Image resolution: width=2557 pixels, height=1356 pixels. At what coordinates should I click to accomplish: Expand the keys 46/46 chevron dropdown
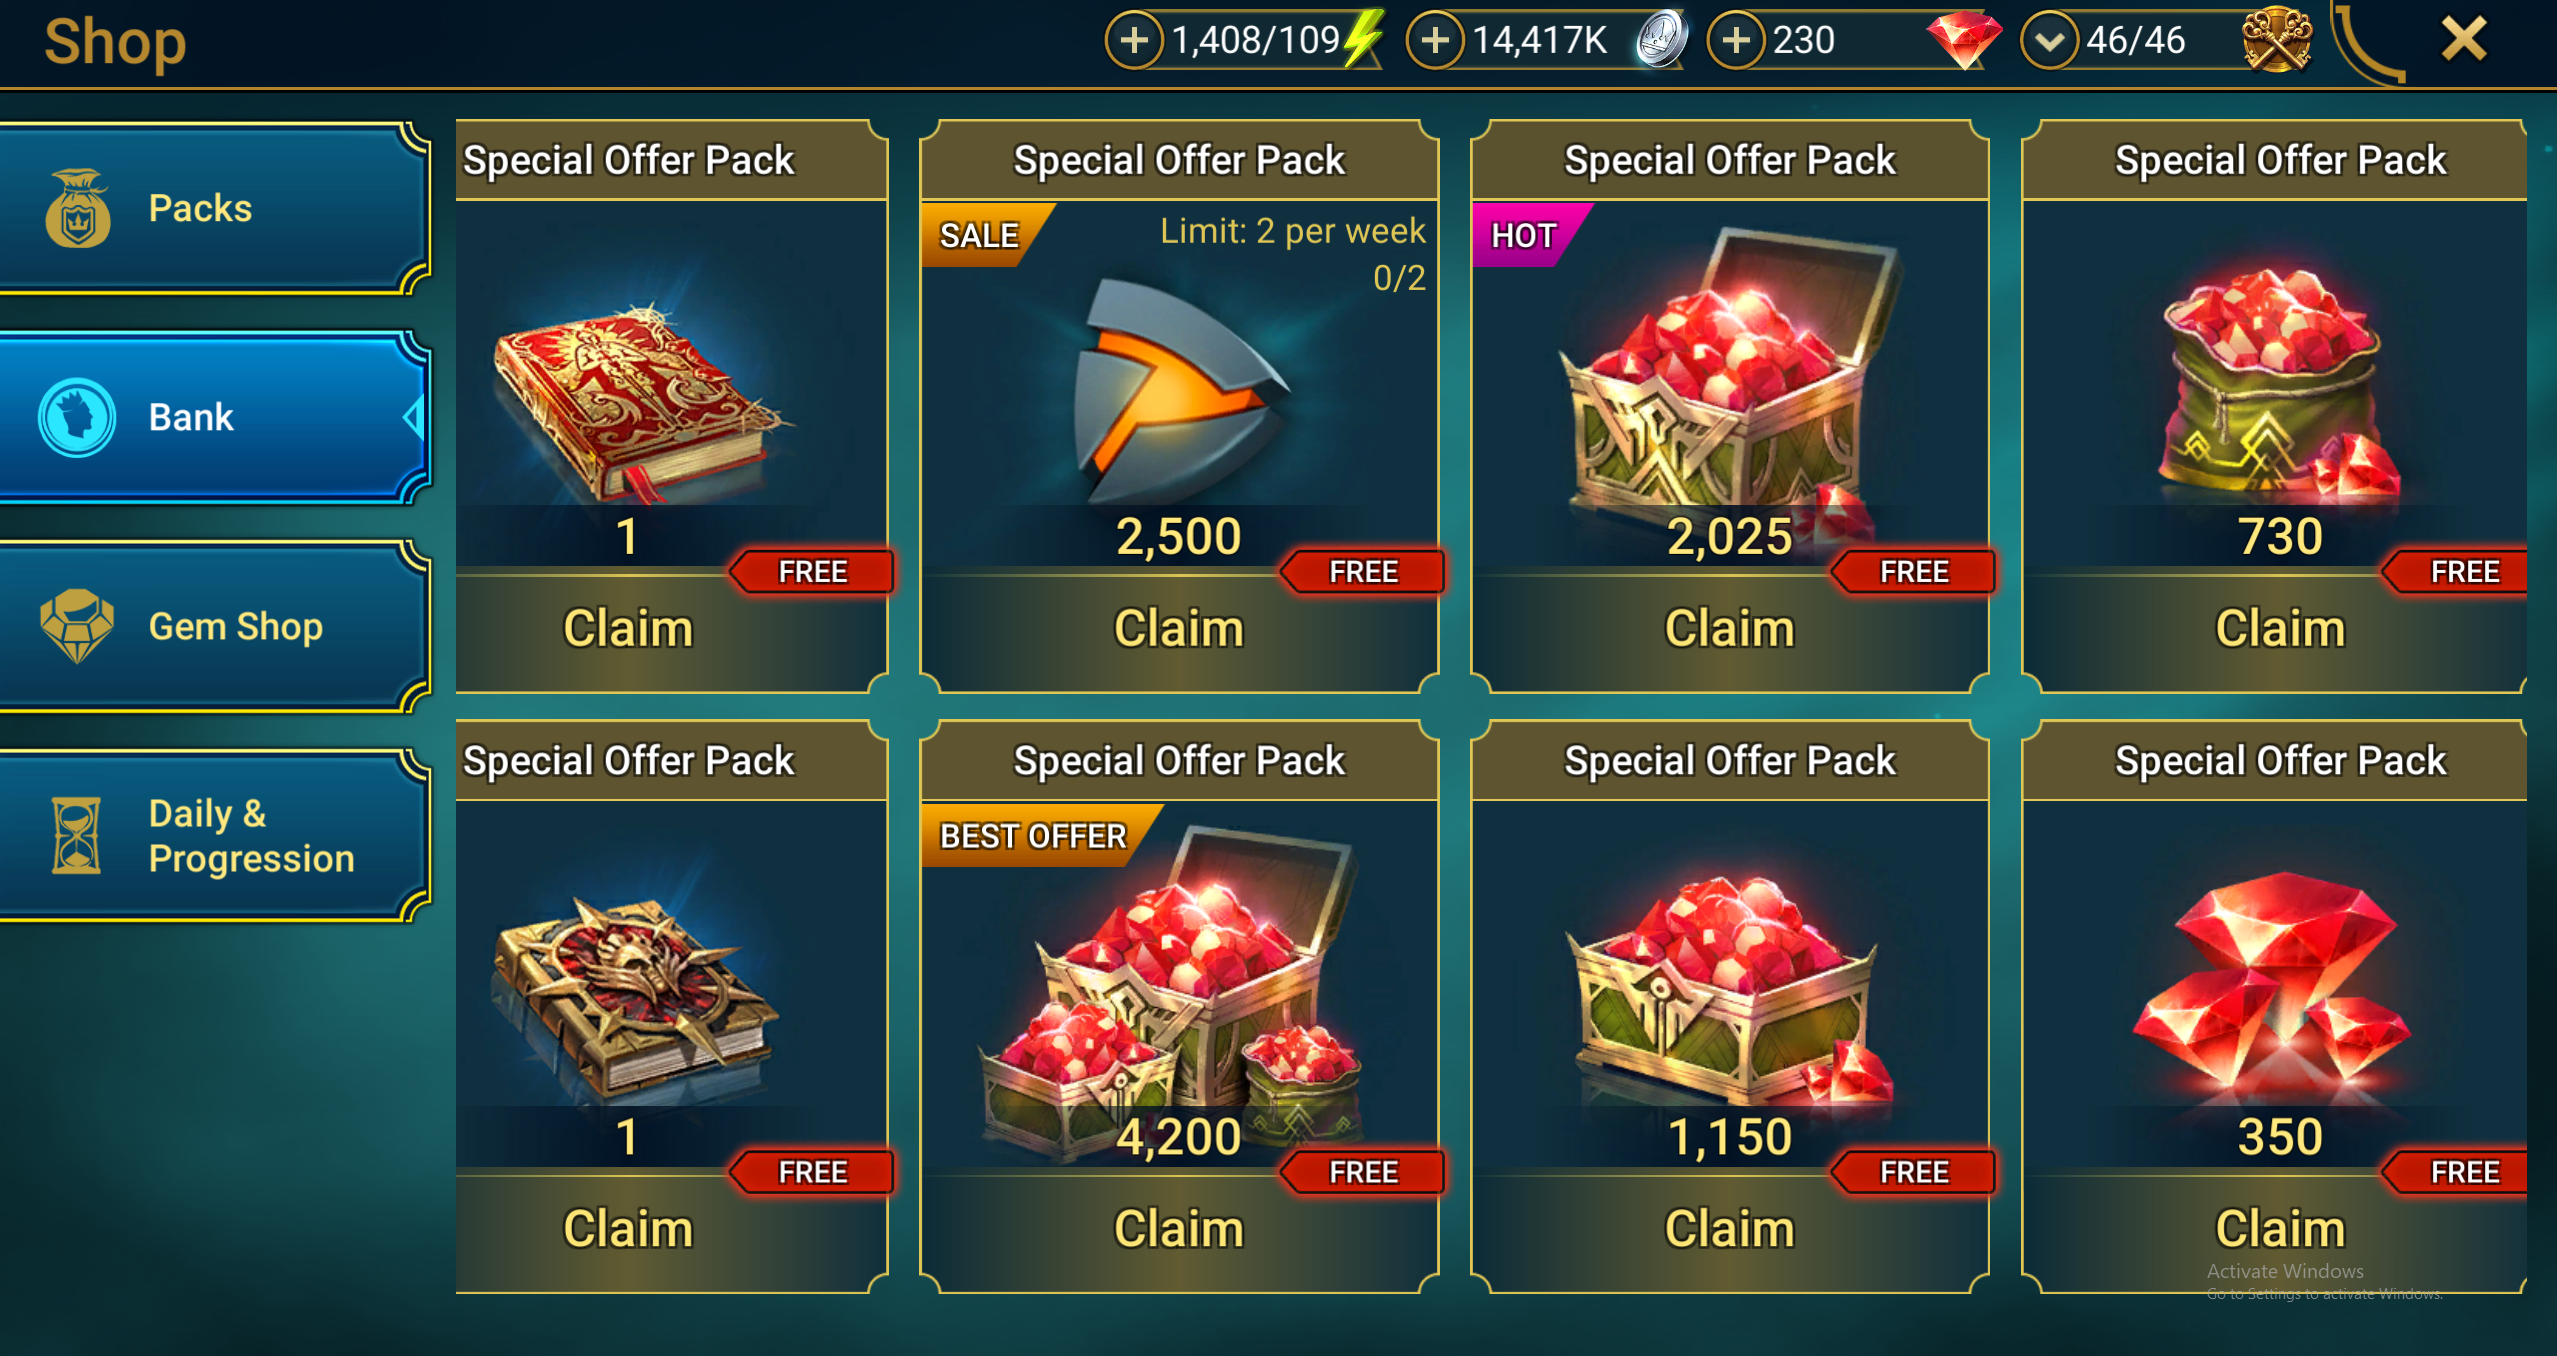point(2049,40)
